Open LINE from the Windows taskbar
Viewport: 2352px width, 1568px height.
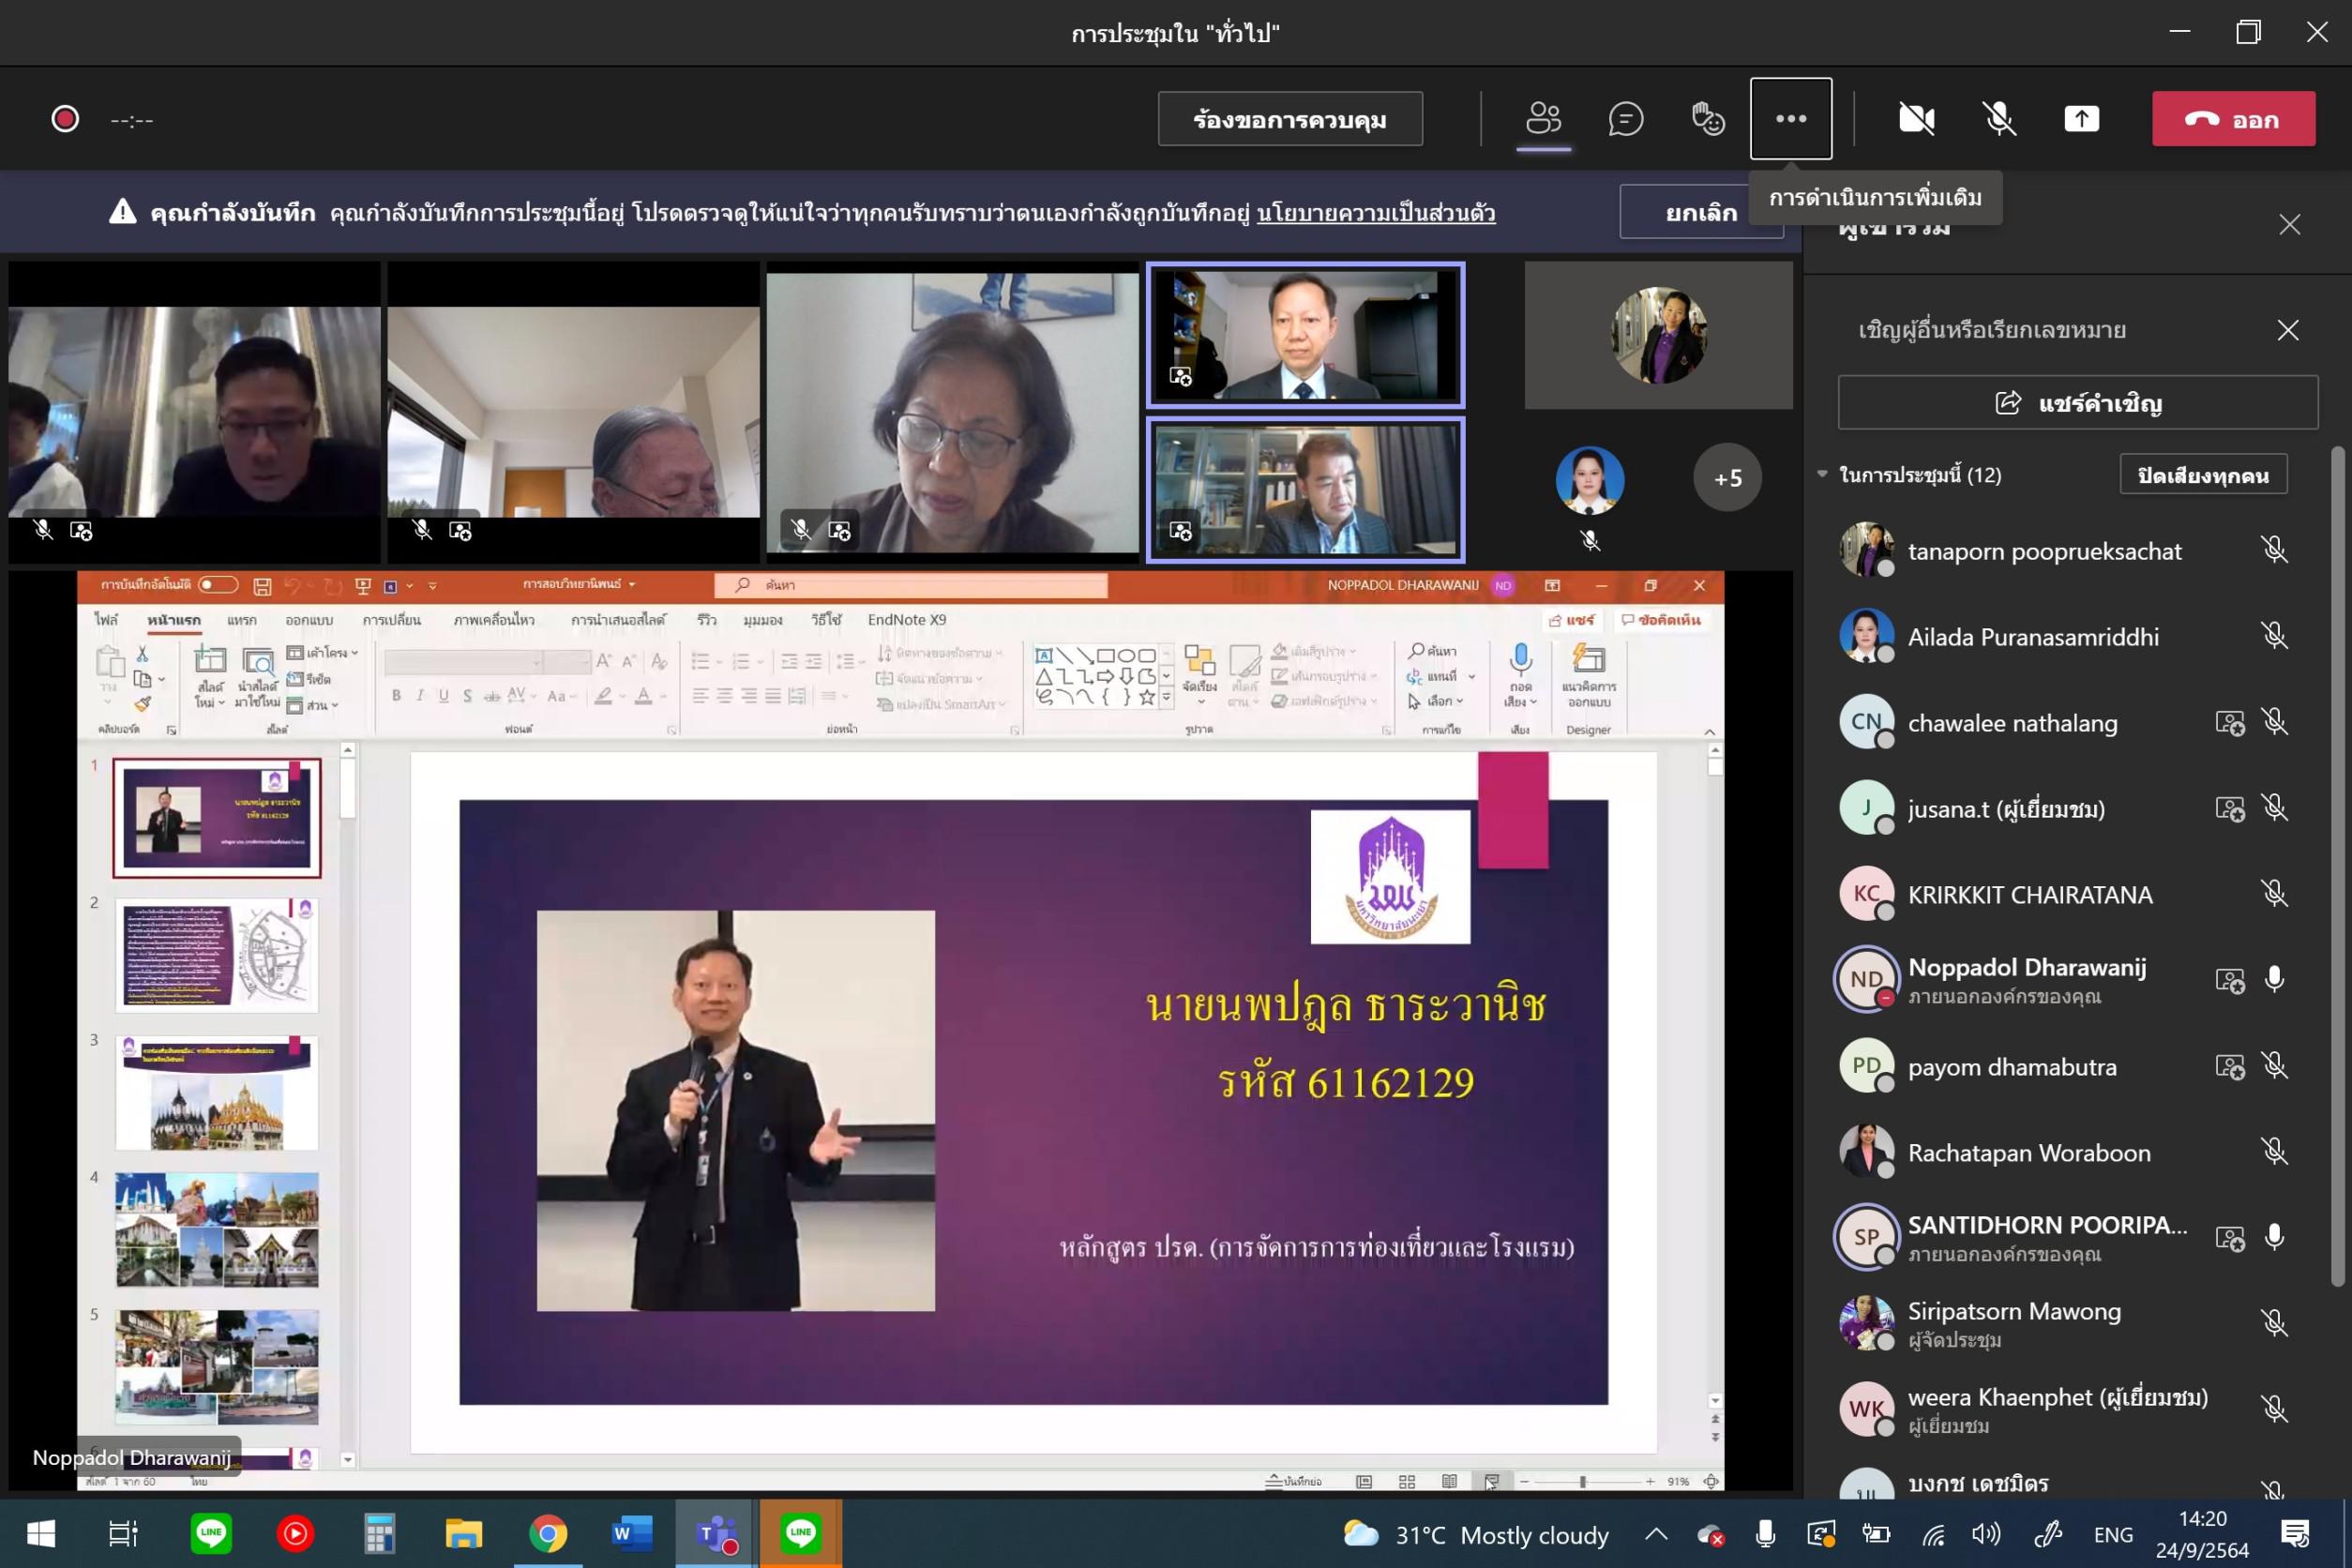coord(211,1533)
